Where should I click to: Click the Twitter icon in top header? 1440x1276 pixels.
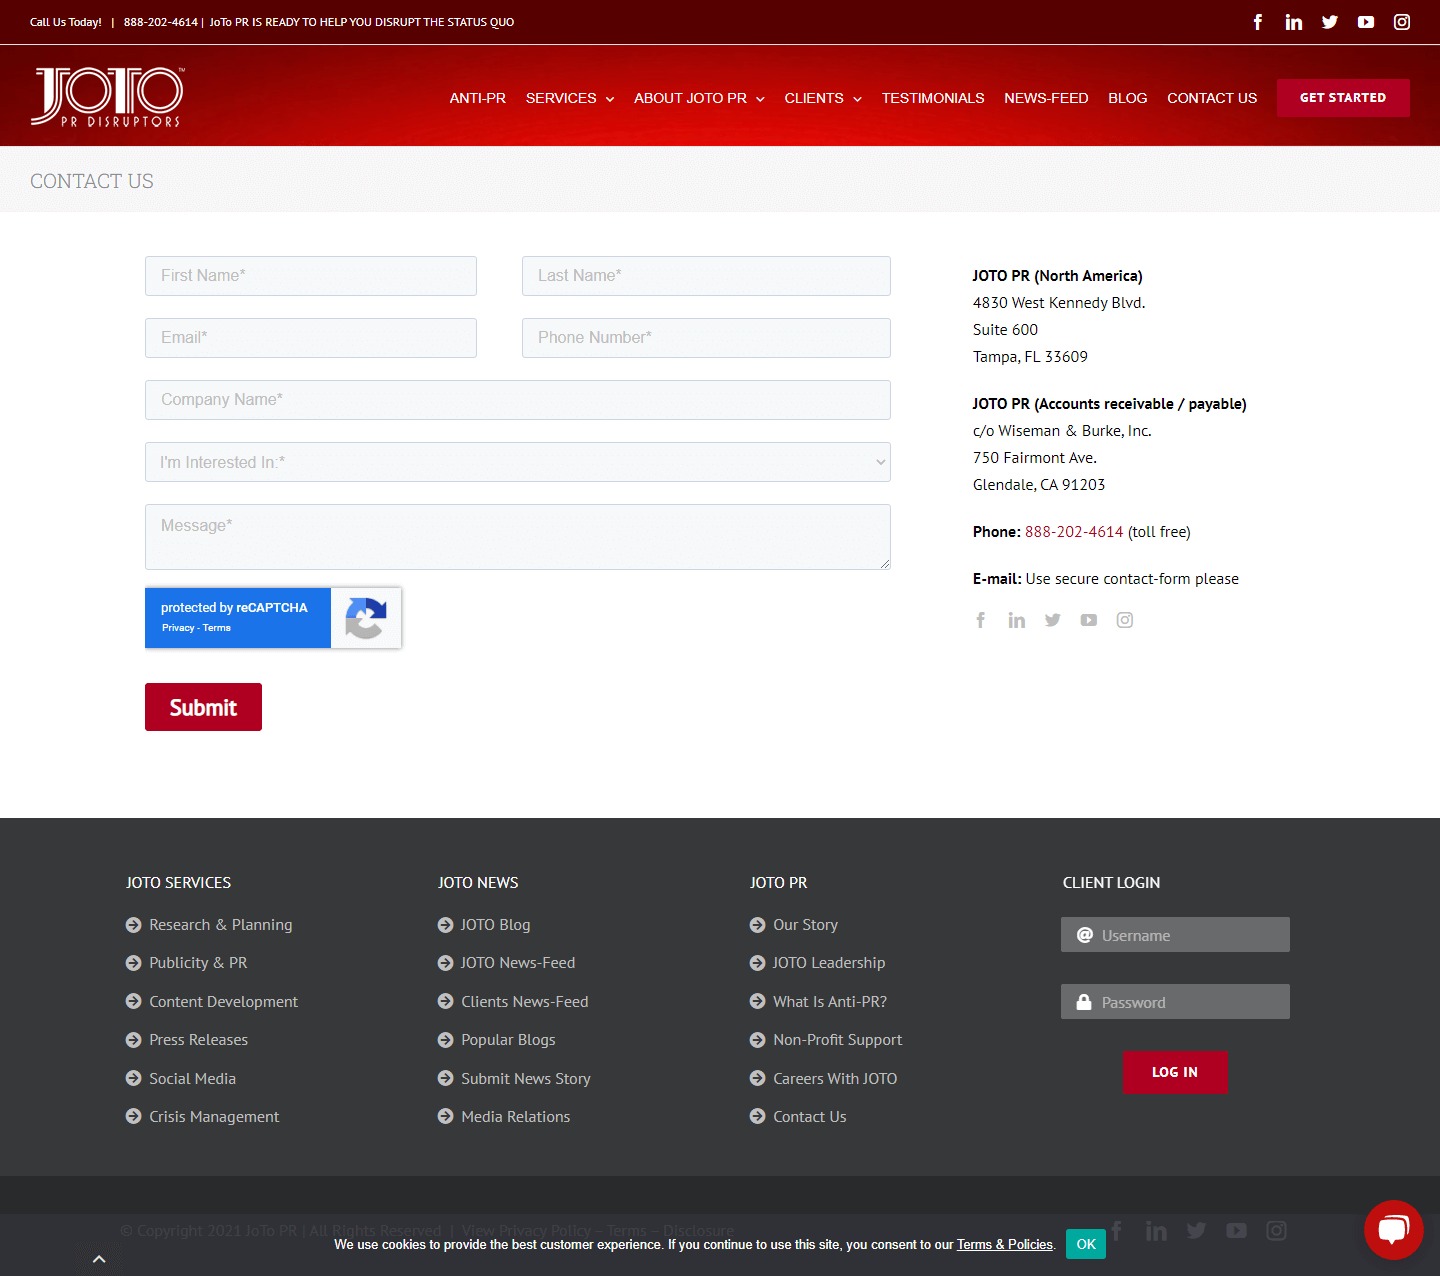1330,22
